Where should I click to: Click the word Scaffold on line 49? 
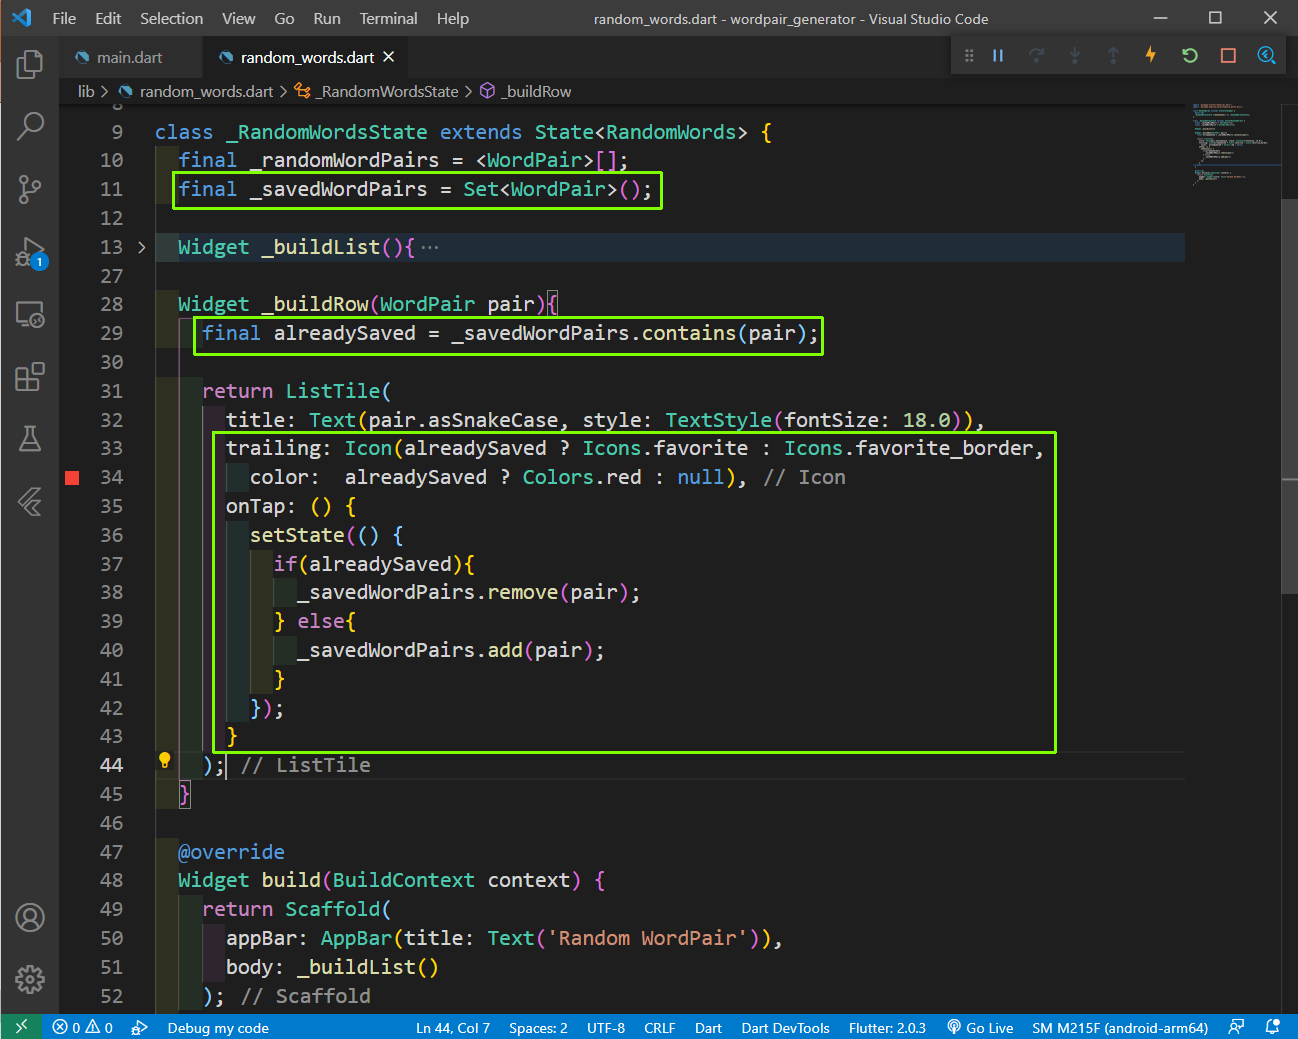coord(332,909)
